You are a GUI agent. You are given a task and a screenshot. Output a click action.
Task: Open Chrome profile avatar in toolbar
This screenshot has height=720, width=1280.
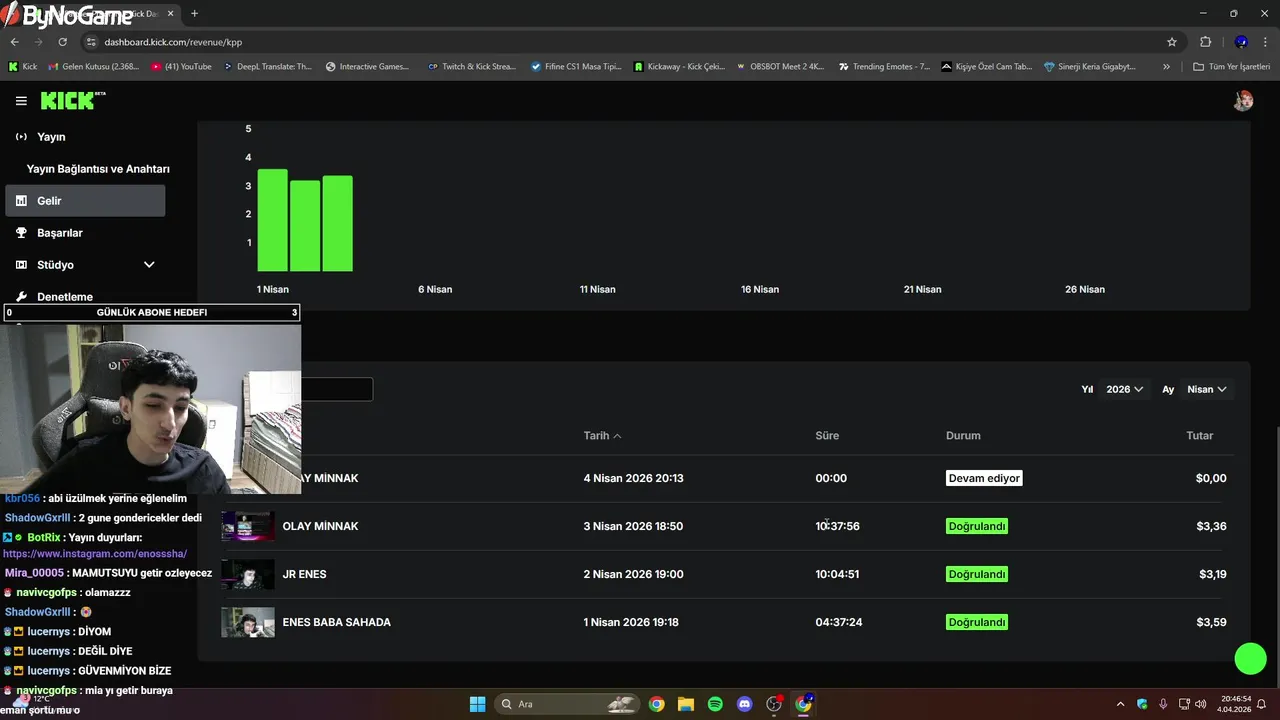[x=1241, y=42]
